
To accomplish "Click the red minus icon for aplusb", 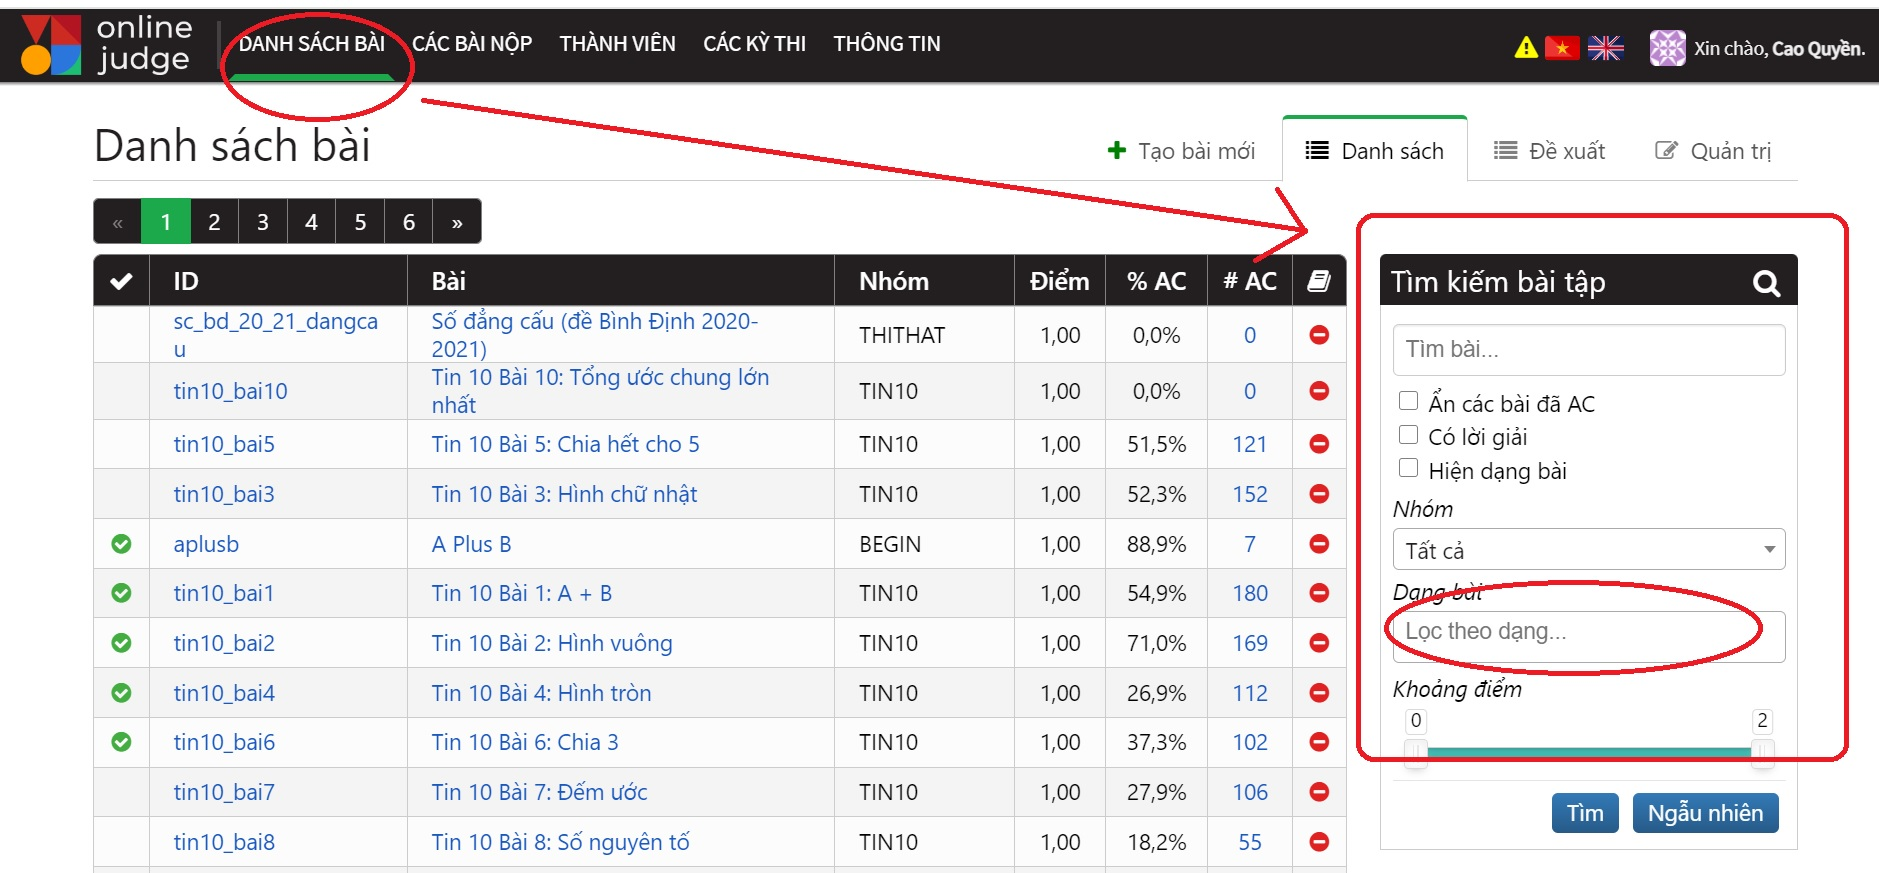I will [x=1319, y=544].
